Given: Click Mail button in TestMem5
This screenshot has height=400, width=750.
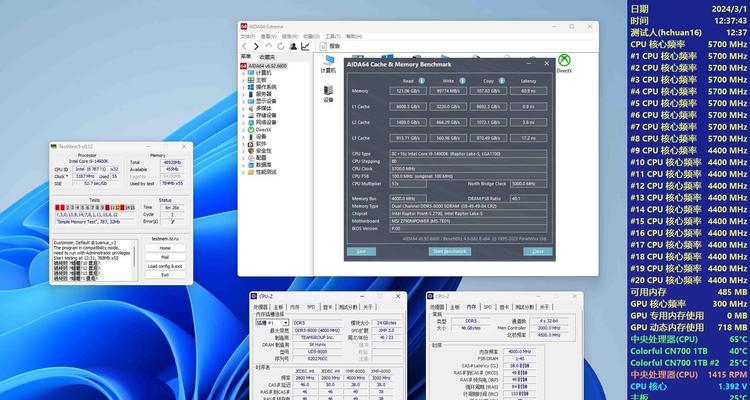Looking at the screenshot, I should (165, 257).
